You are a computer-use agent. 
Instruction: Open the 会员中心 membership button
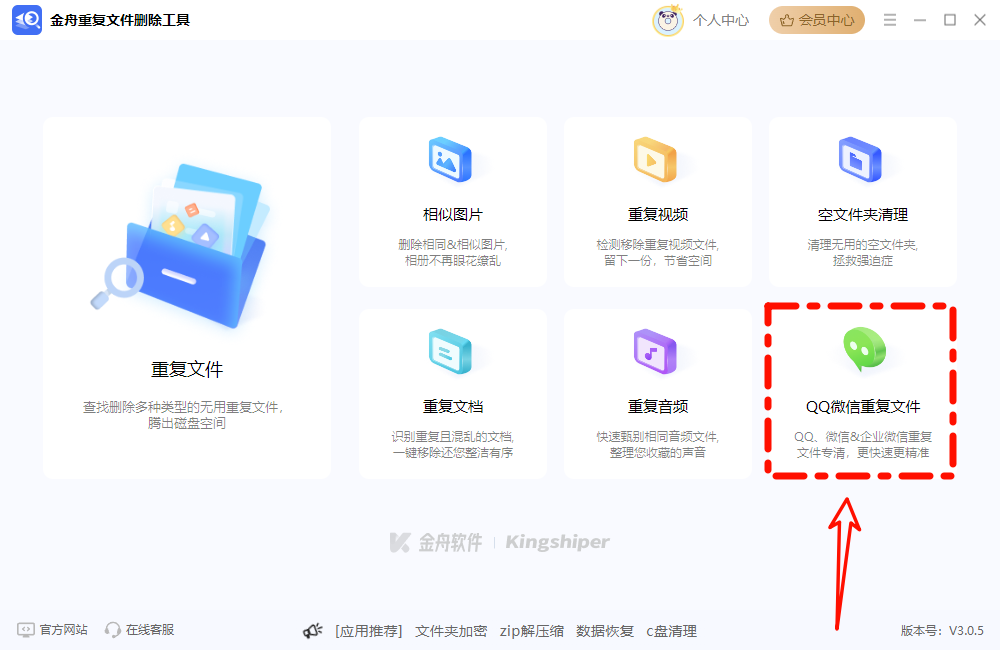(x=817, y=20)
